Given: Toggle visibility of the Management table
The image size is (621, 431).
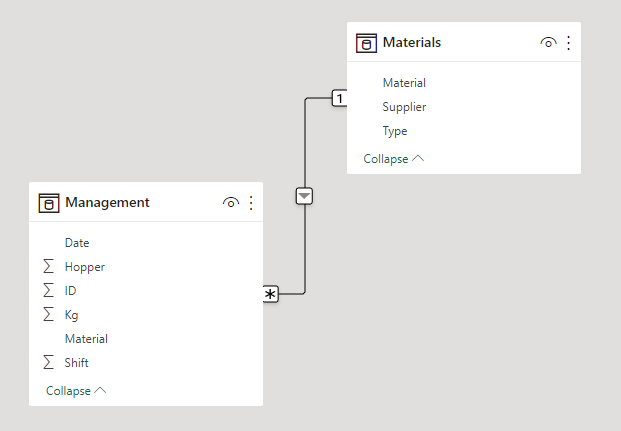Looking at the screenshot, I should click(230, 203).
